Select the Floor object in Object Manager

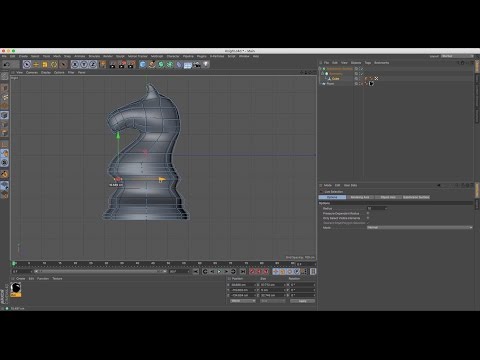pyautogui.click(x=330, y=84)
